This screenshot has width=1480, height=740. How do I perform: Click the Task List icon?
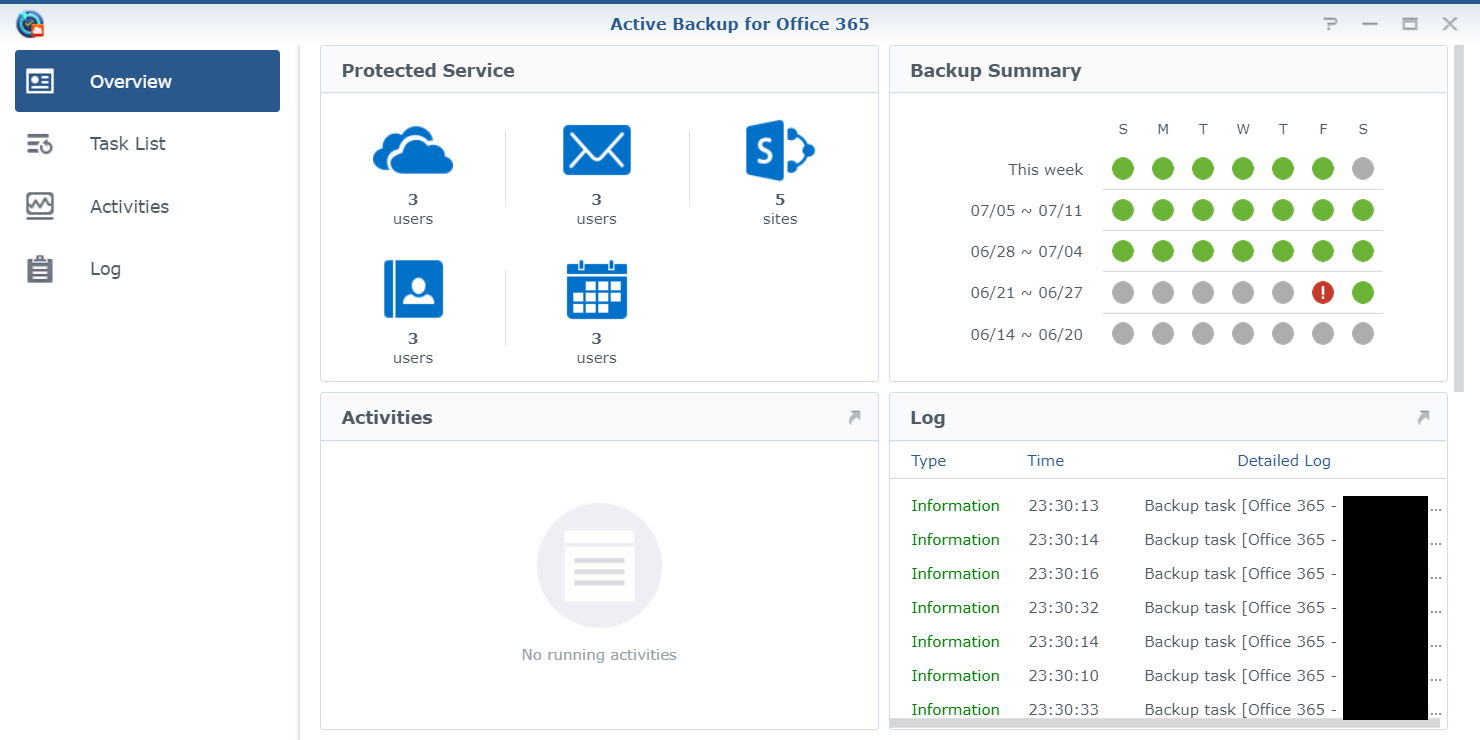coord(40,144)
